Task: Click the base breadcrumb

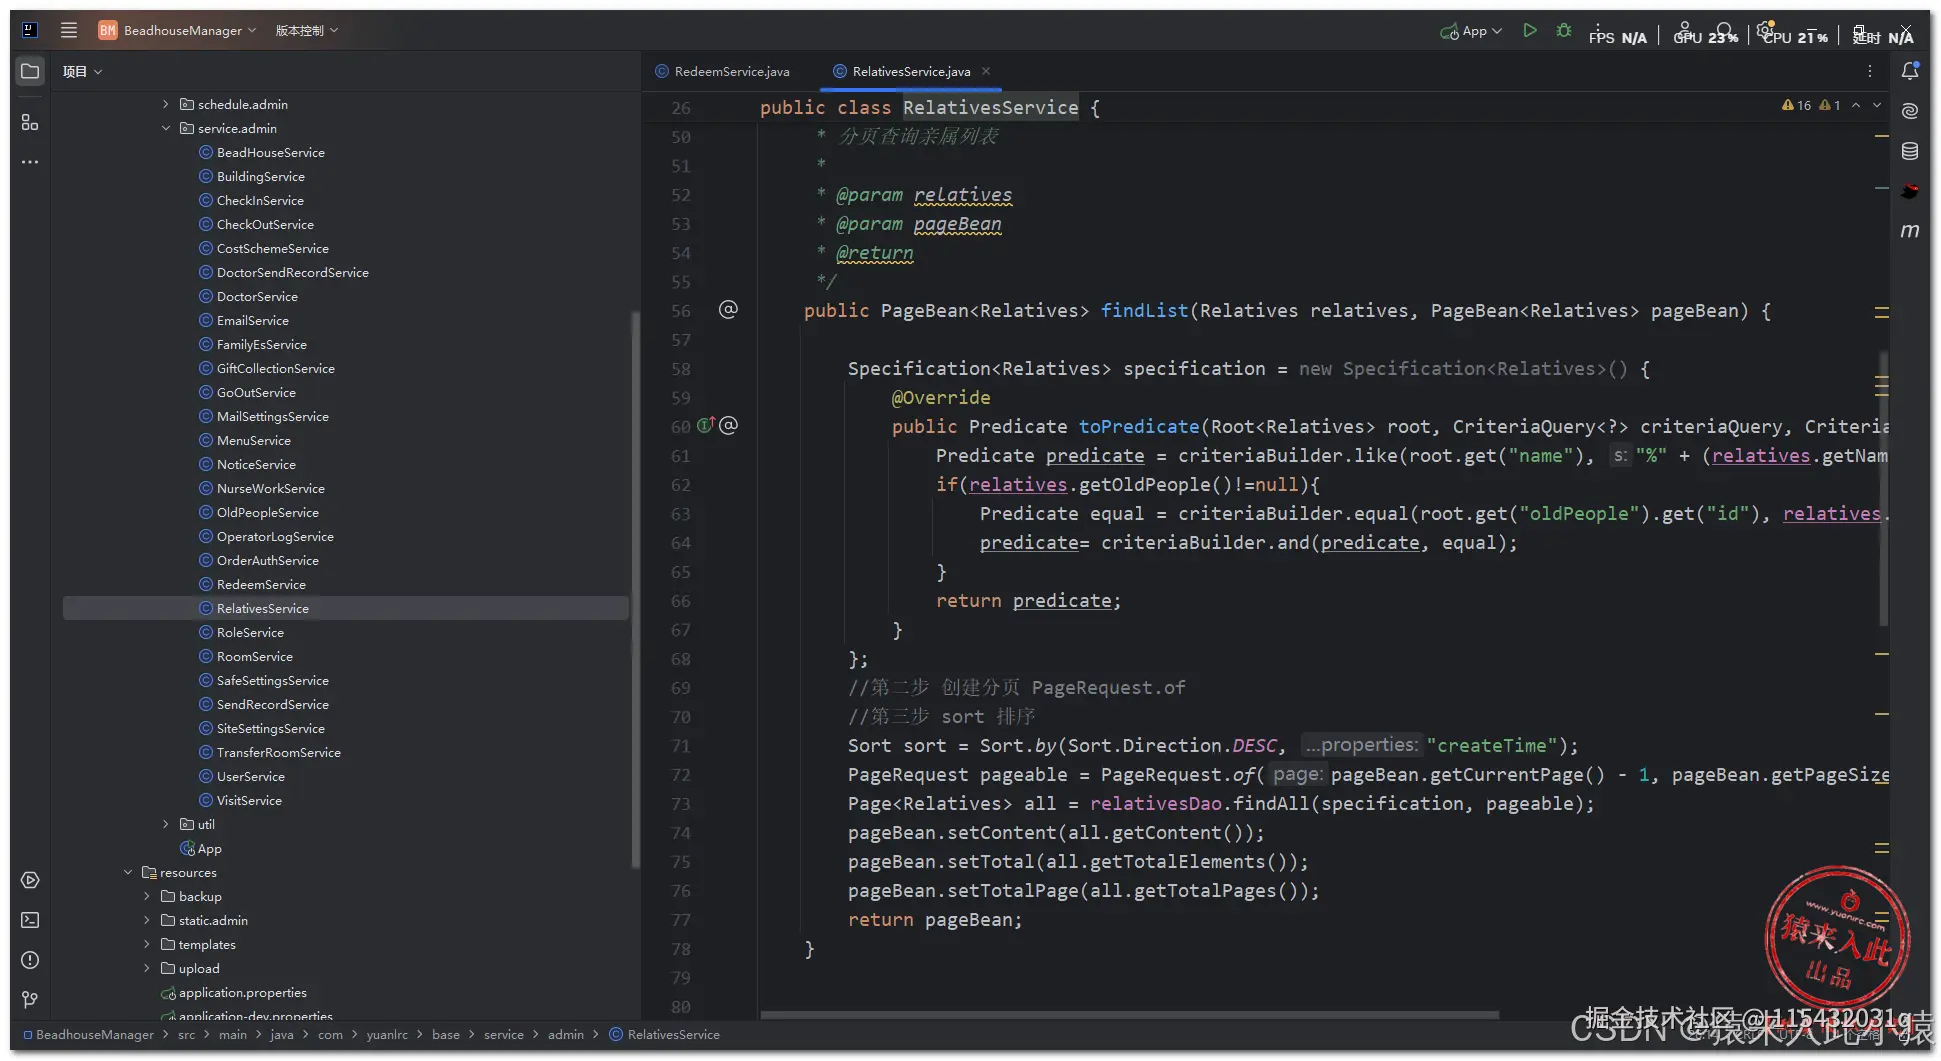Action: click(446, 1035)
